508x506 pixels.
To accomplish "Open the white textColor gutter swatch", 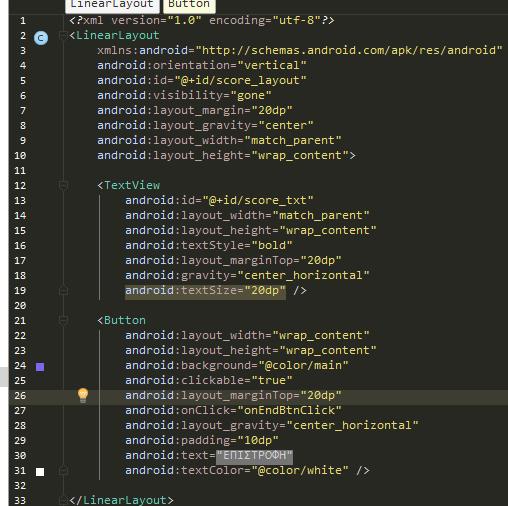I will coord(40,472).
